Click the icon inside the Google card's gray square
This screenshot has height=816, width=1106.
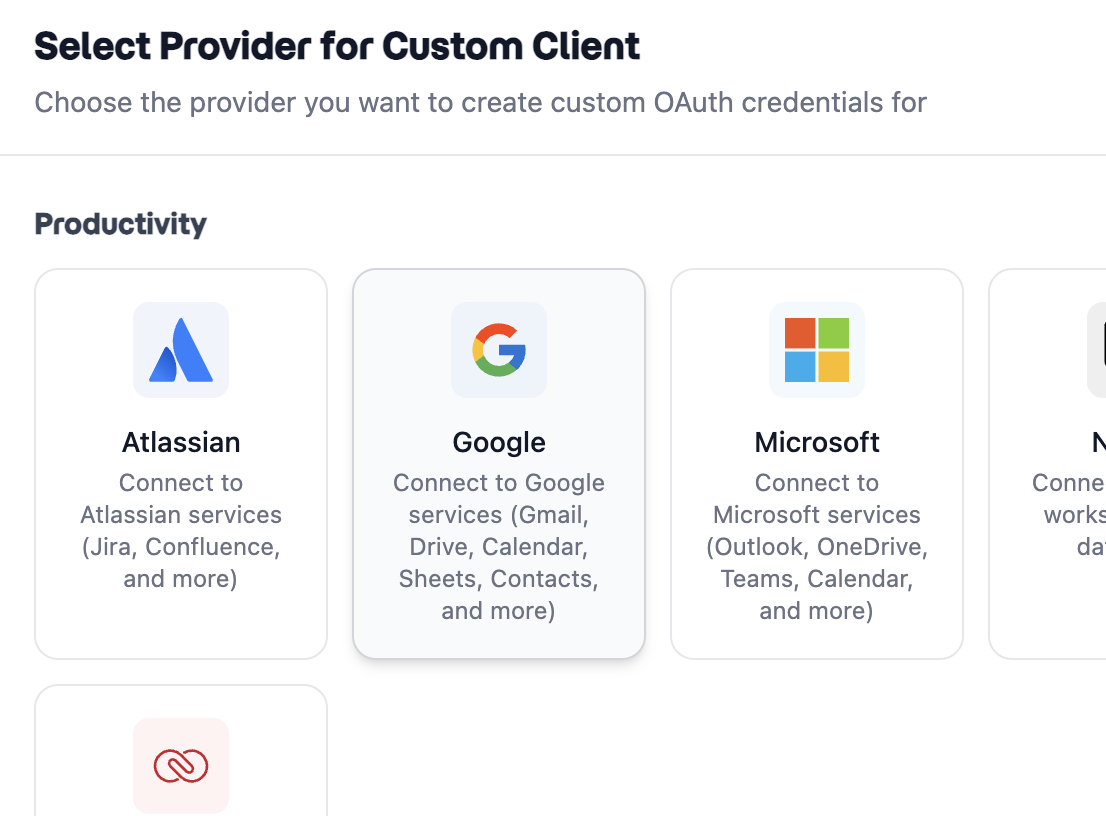(499, 350)
